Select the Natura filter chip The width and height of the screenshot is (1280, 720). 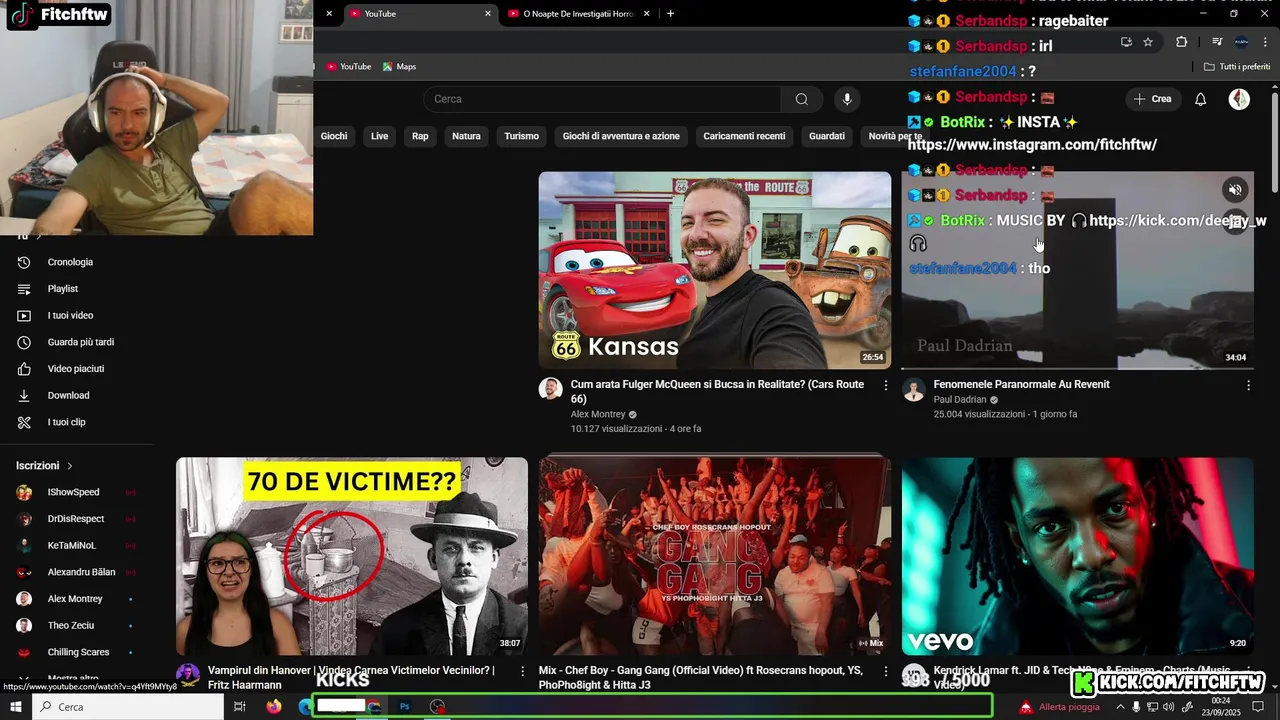click(x=466, y=136)
